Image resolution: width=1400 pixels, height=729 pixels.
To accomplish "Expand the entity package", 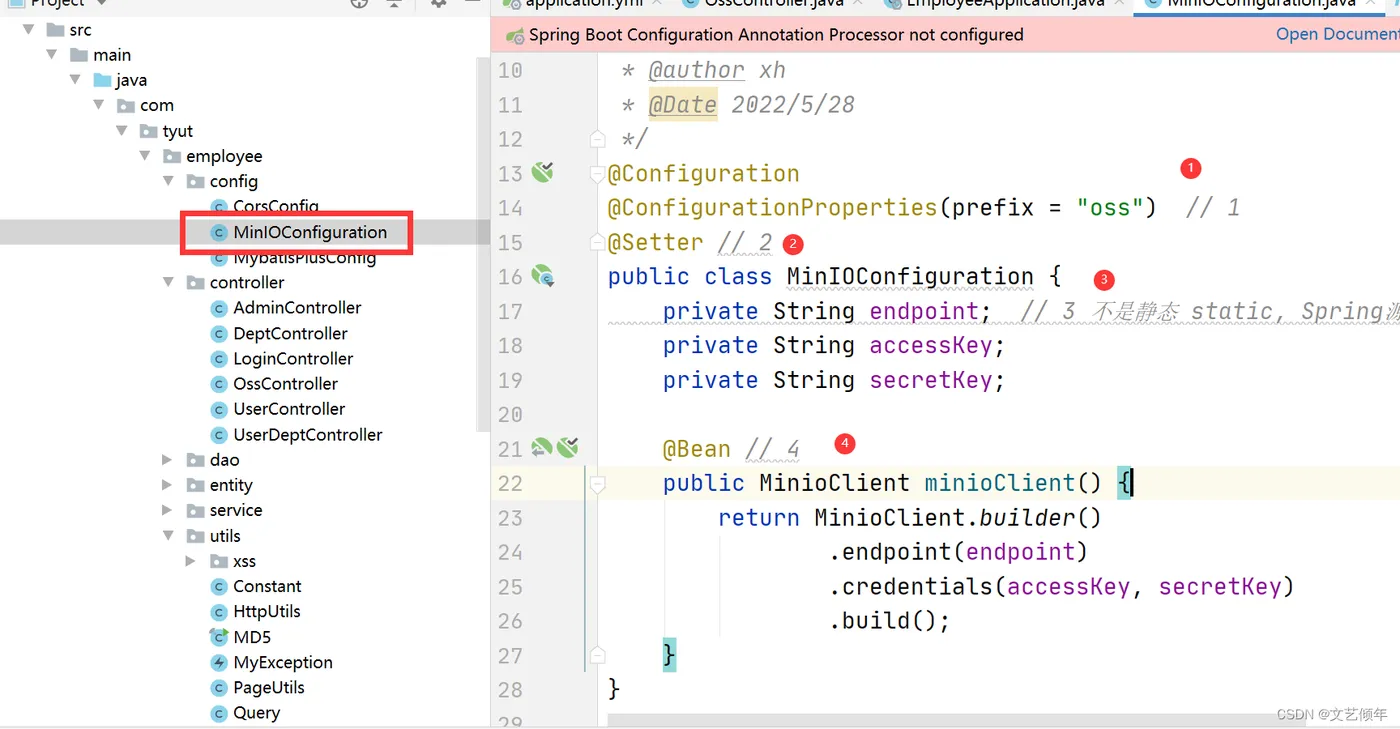I will pyautogui.click(x=167, y=485).
